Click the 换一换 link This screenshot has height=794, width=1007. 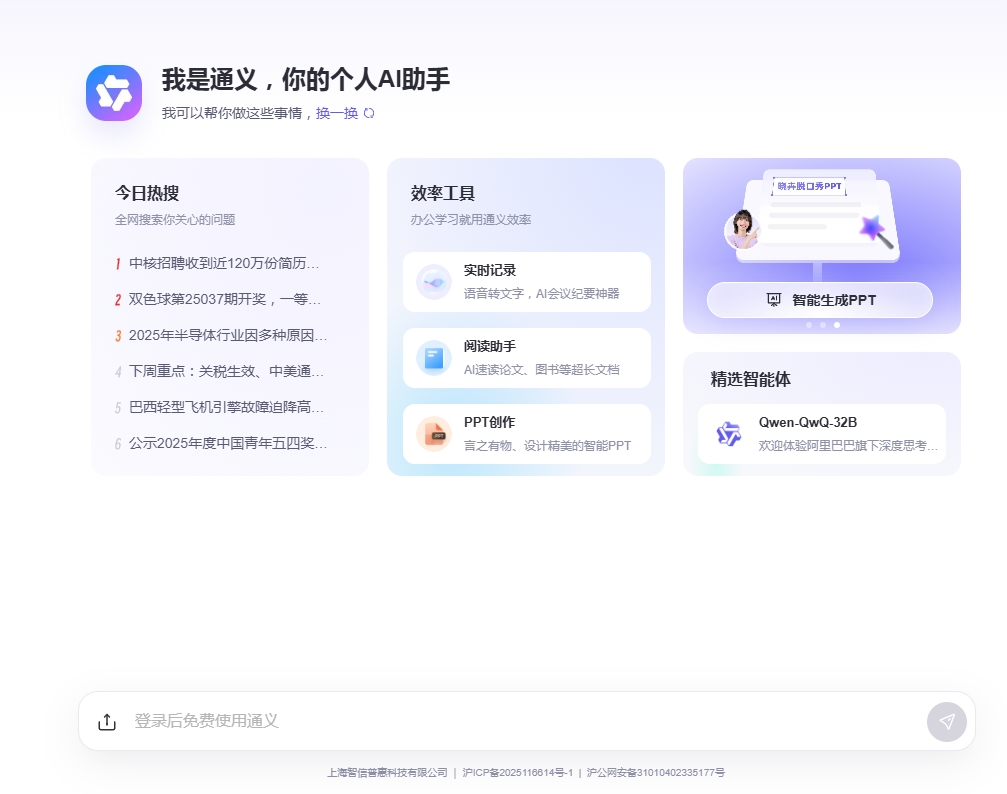tap(337, 113)
